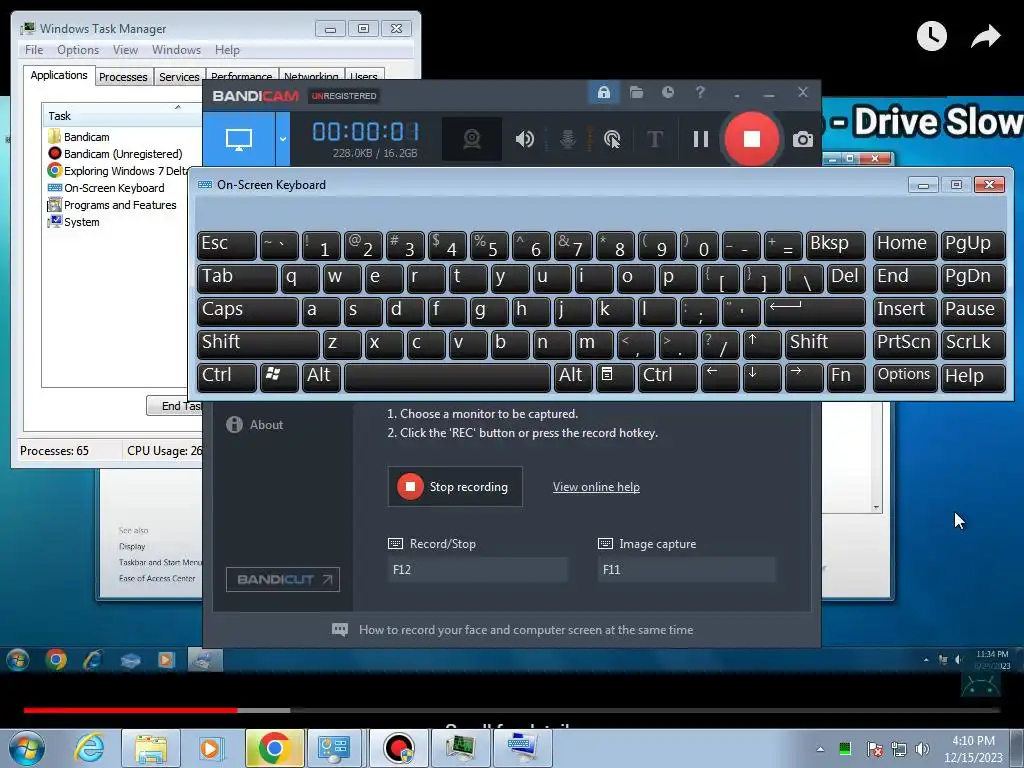This screenshot has height=768, width=1024.
Task: Click the left arrow key on On-Screen Keyboard
Action: pos(720,377)
